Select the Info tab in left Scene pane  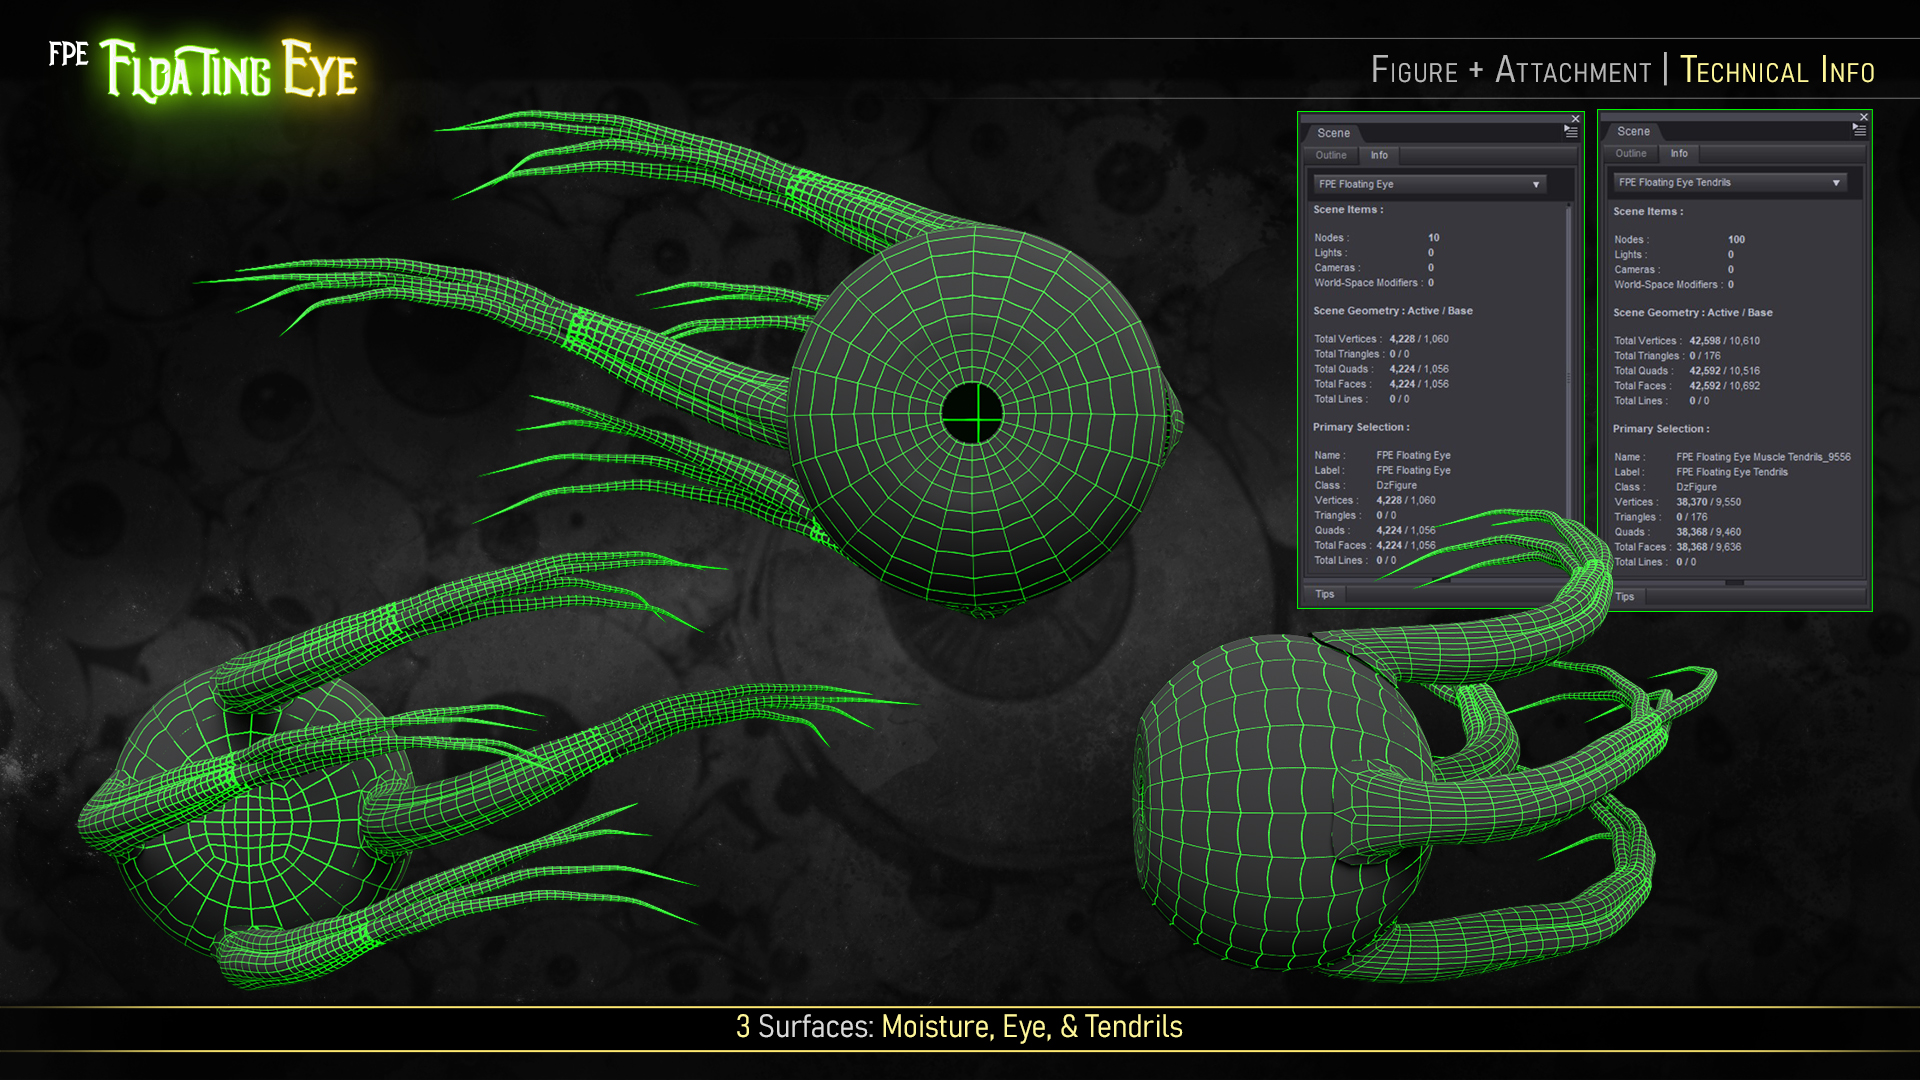pos(1379,155)
